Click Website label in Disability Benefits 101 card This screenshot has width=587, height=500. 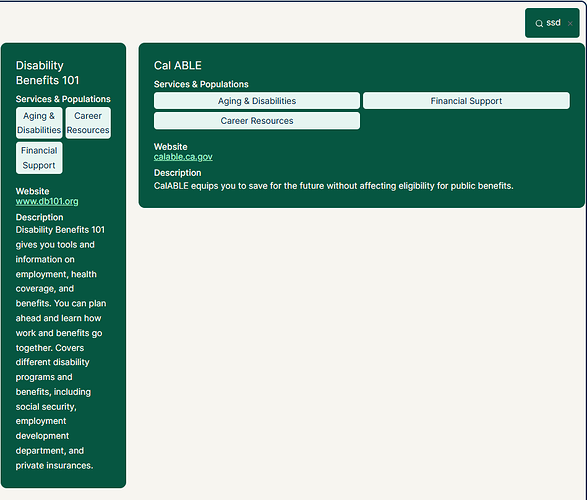point(33,191)
